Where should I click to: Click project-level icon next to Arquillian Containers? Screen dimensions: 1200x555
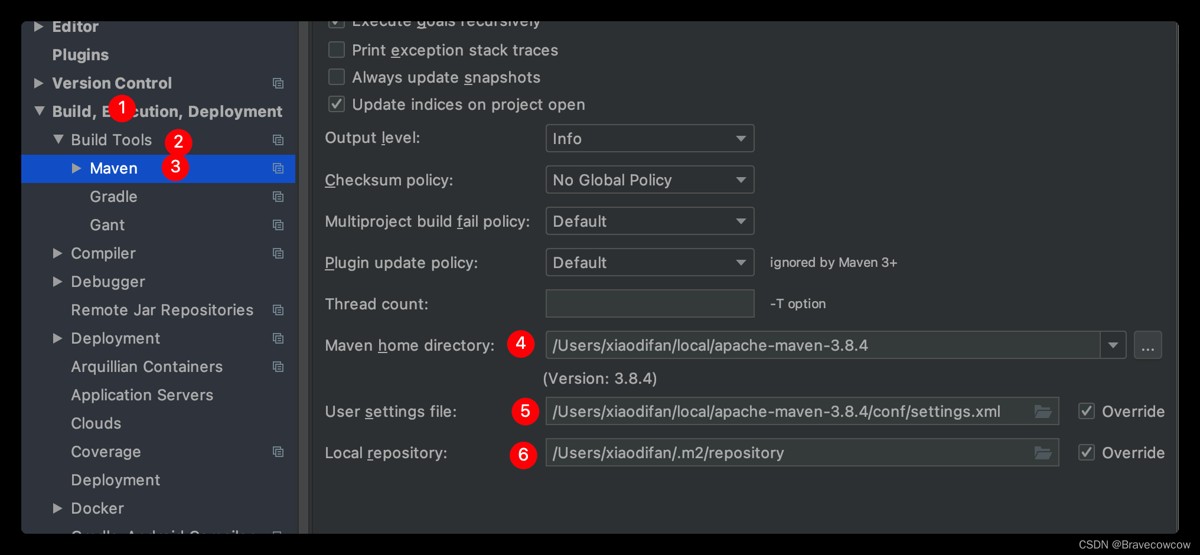click(278, 367)
